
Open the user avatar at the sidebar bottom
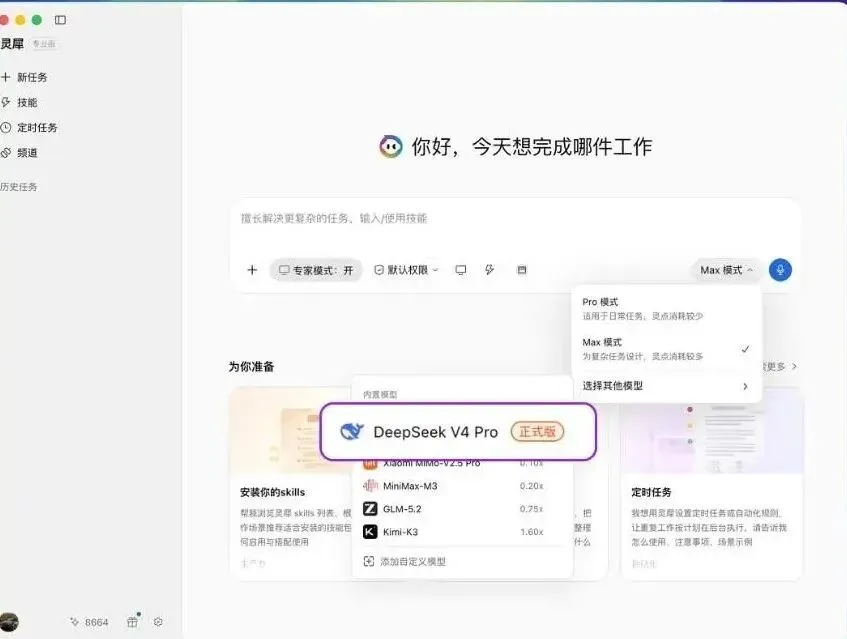coord(9,622)
